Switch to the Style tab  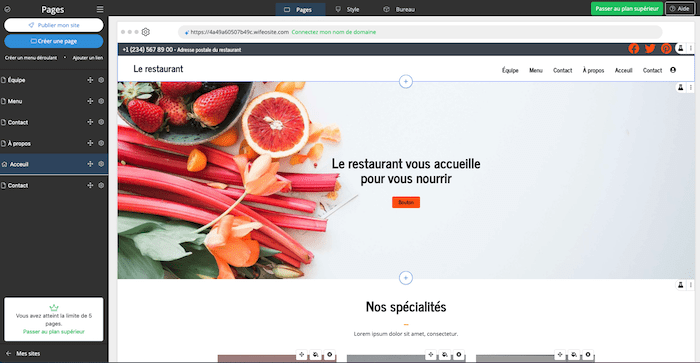coord(348,9)
